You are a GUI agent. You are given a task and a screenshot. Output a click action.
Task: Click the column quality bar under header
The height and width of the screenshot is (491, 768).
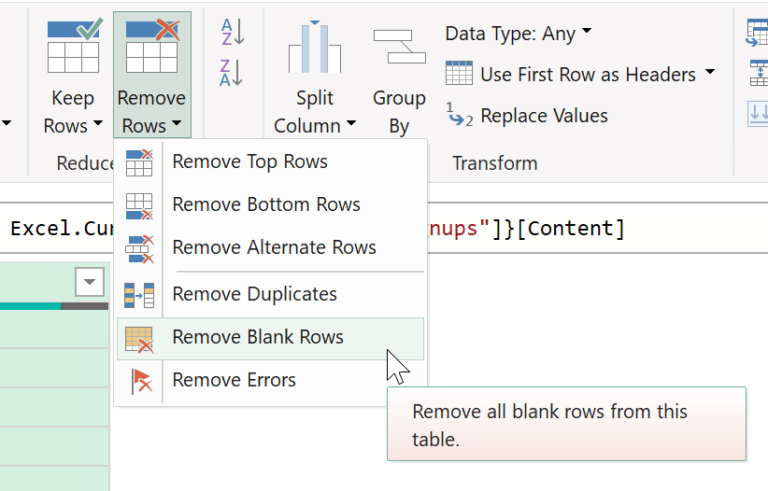pyautogui.click(x=54, y=306)
